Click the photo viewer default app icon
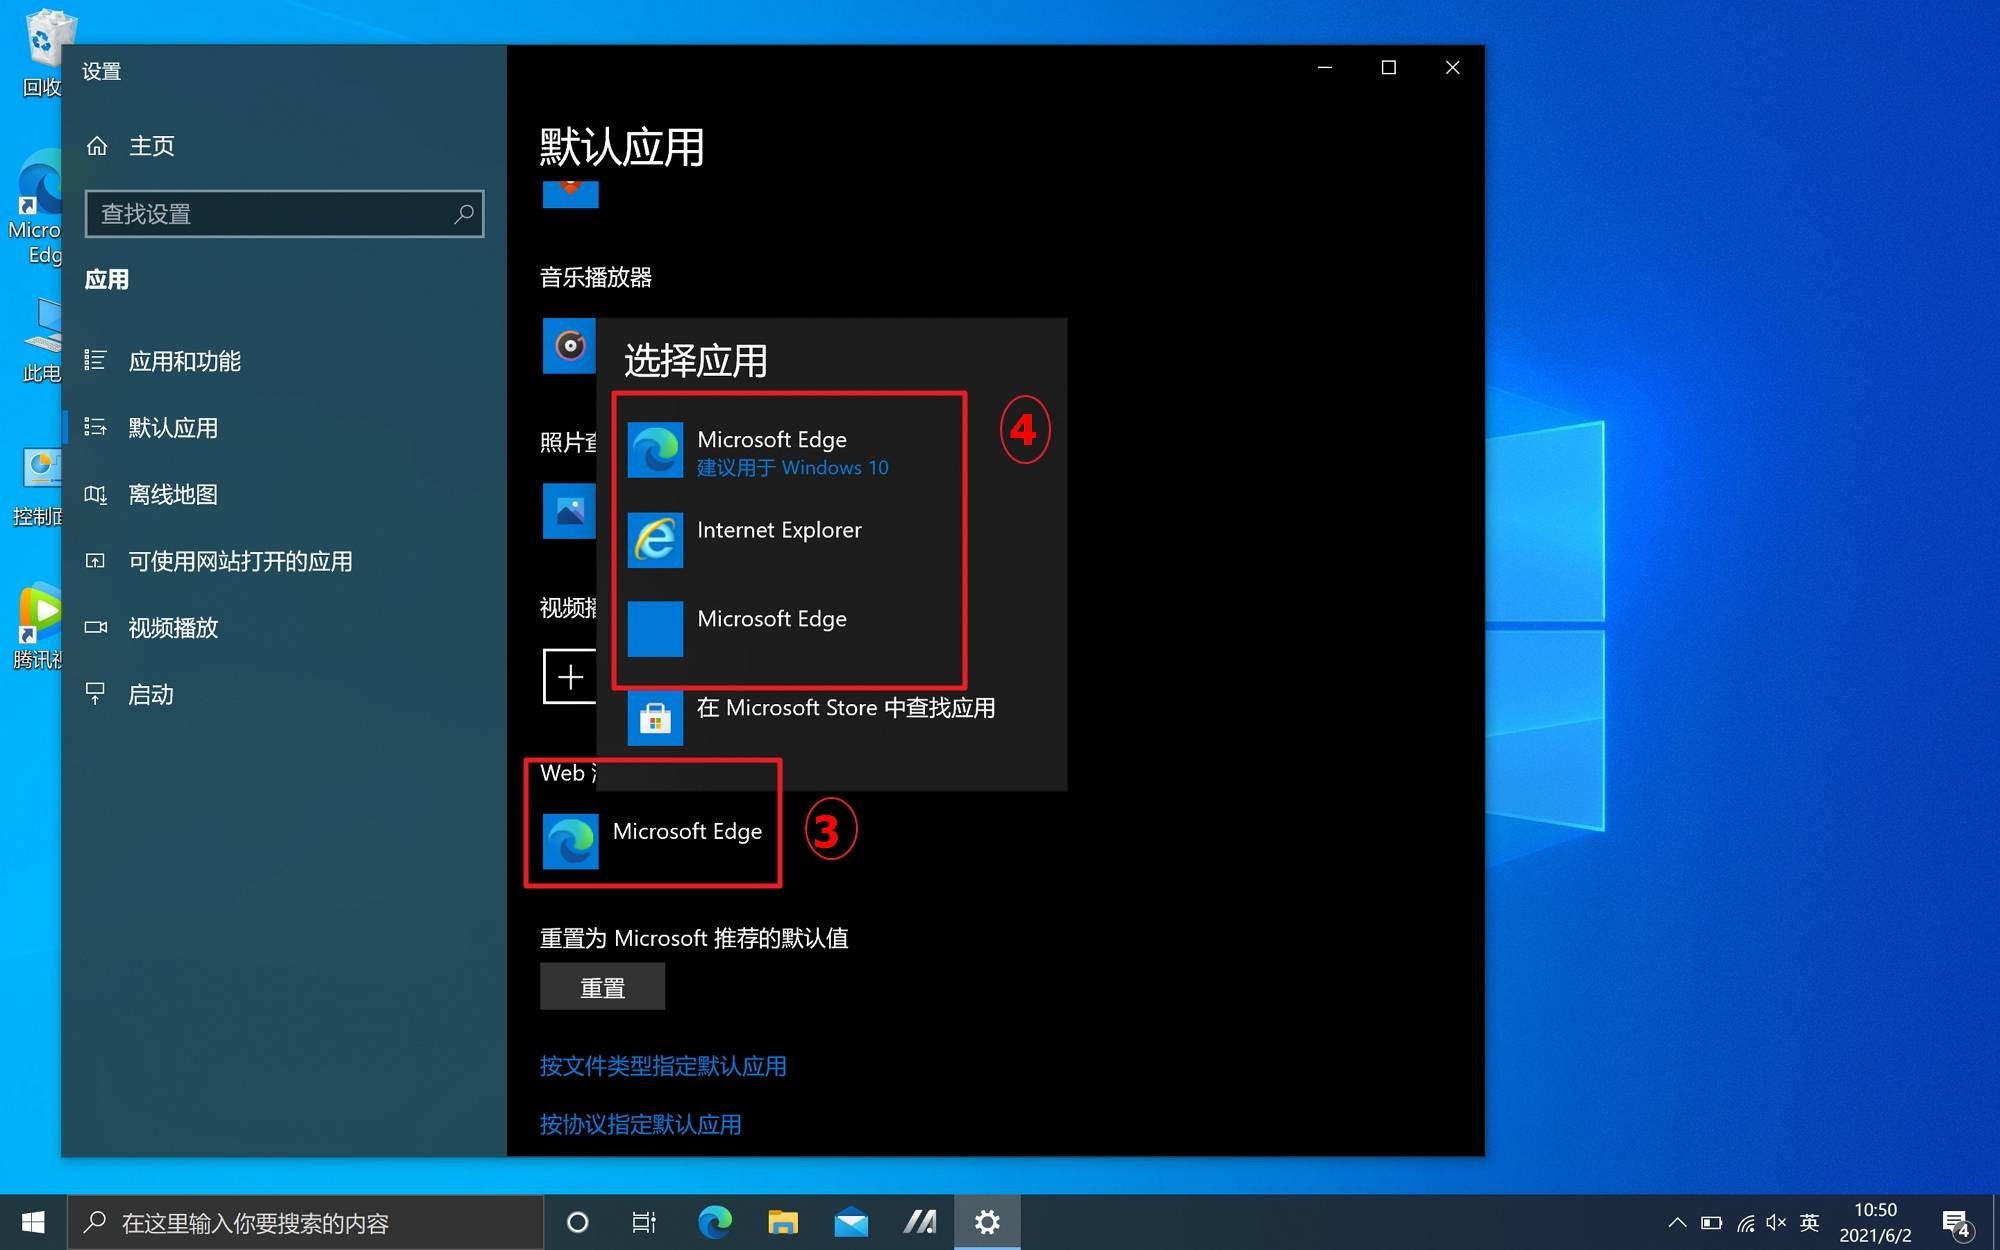Image resolution: width=2000 pixels, height=1250 pixels. (570, 511)
